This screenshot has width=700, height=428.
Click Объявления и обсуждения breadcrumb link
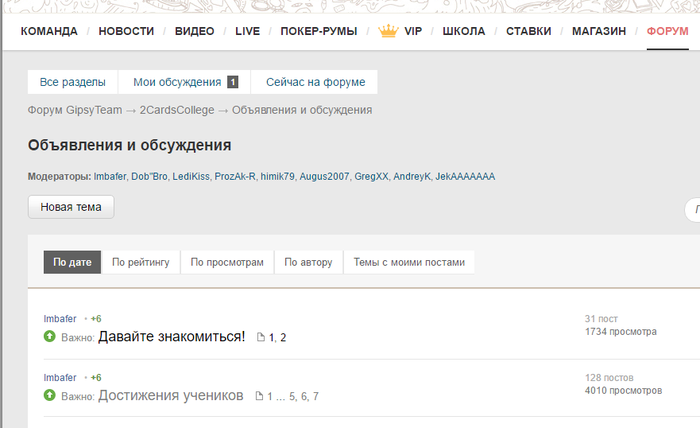(302, 110)
